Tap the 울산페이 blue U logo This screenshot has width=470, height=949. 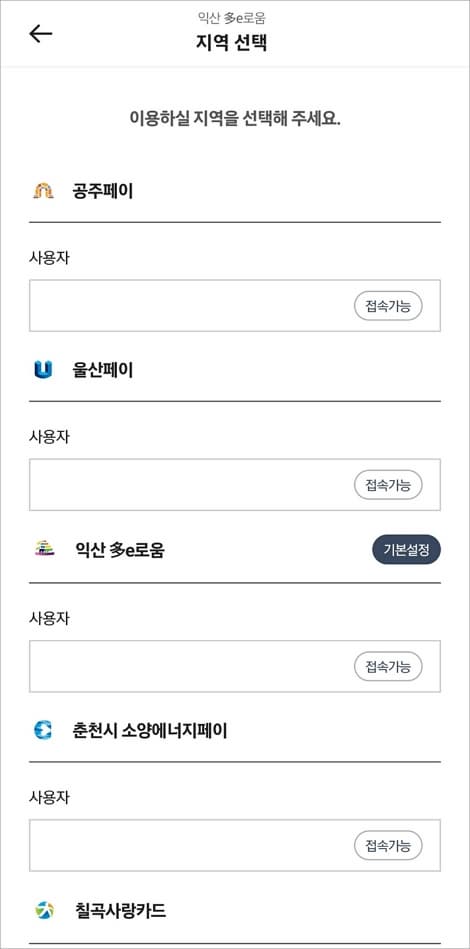tap(44, 370)
